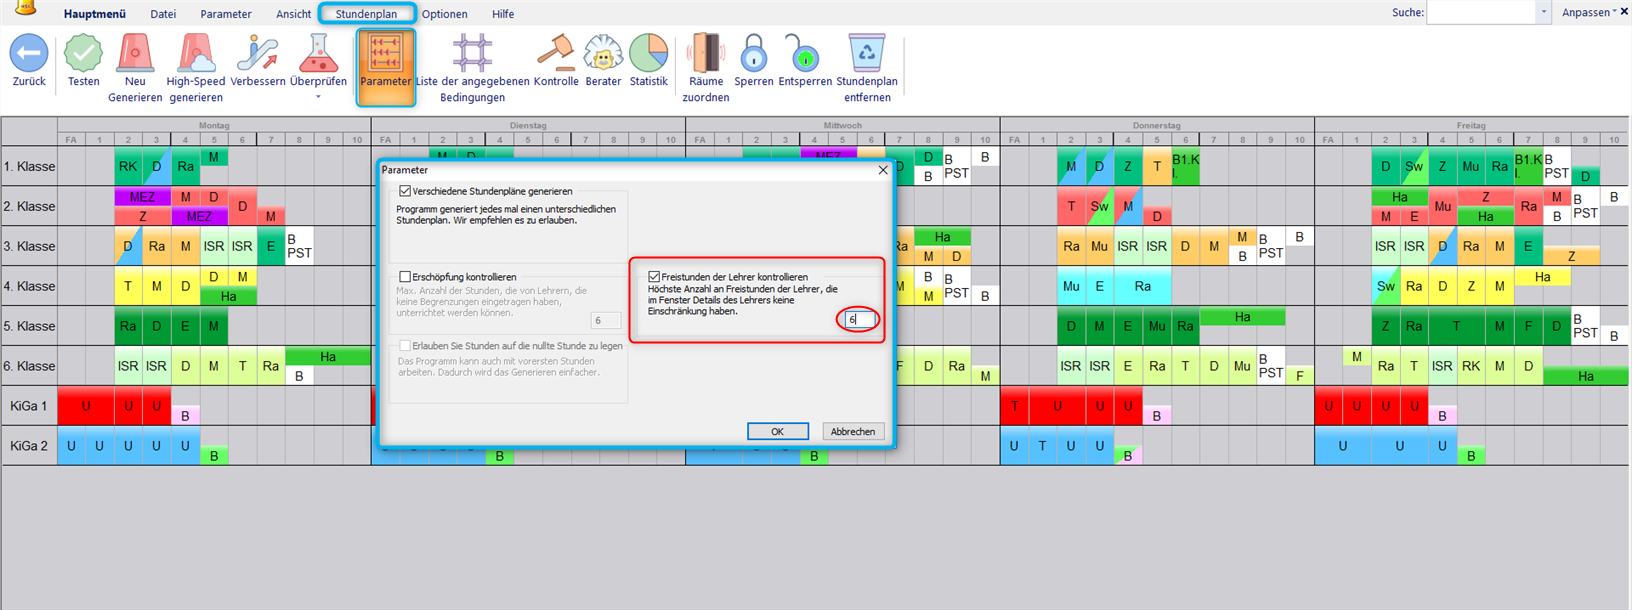Start High-Speed generieren tool
This screenshot has height=610, width=1632.
pos(196,54)
